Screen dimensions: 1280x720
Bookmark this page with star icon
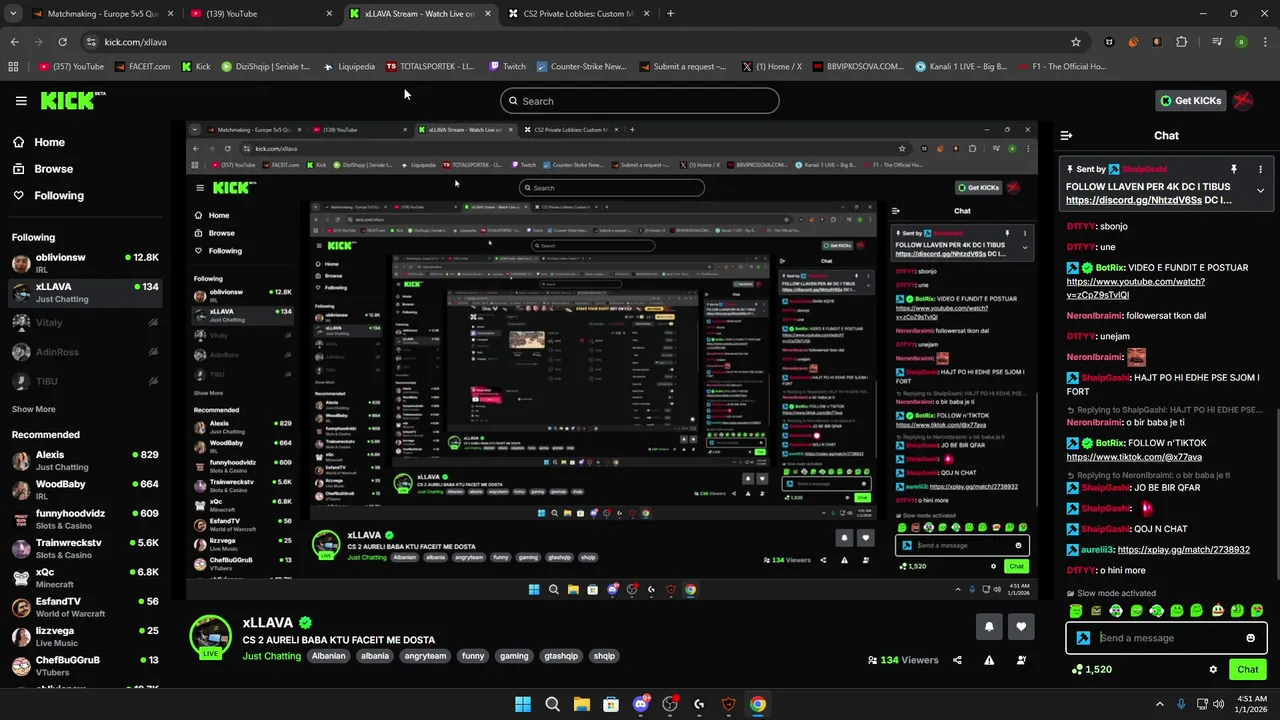point(1076,42)
